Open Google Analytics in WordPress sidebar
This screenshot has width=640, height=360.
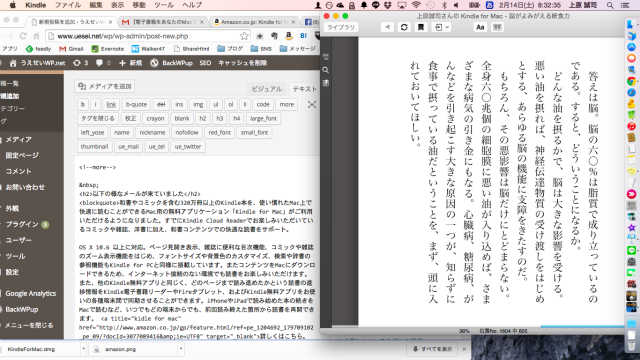pos(31,293)
